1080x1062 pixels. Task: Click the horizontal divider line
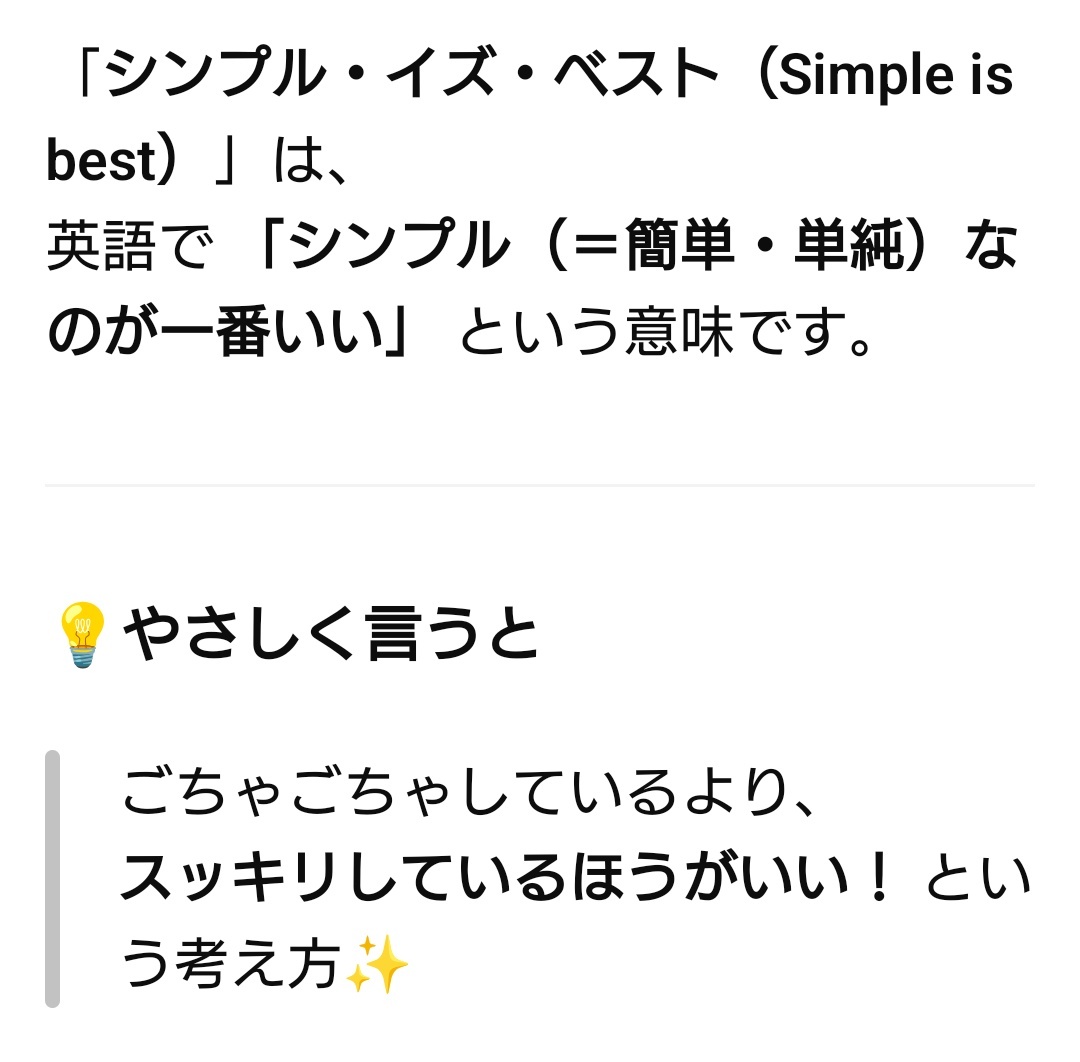(x=540, y=485)
